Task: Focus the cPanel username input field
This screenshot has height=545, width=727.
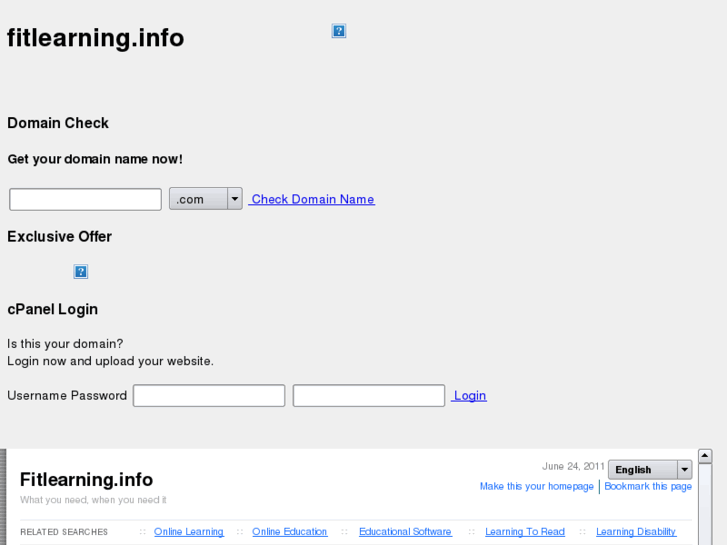Action: 209,396
